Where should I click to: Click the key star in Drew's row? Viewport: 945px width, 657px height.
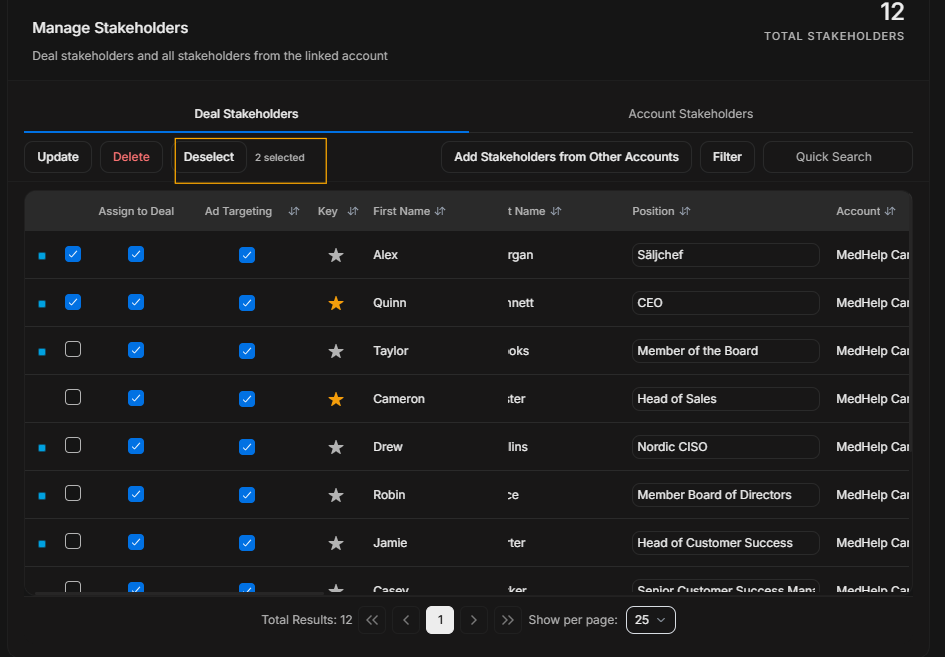pyautogui.click(x=336, y=447)
